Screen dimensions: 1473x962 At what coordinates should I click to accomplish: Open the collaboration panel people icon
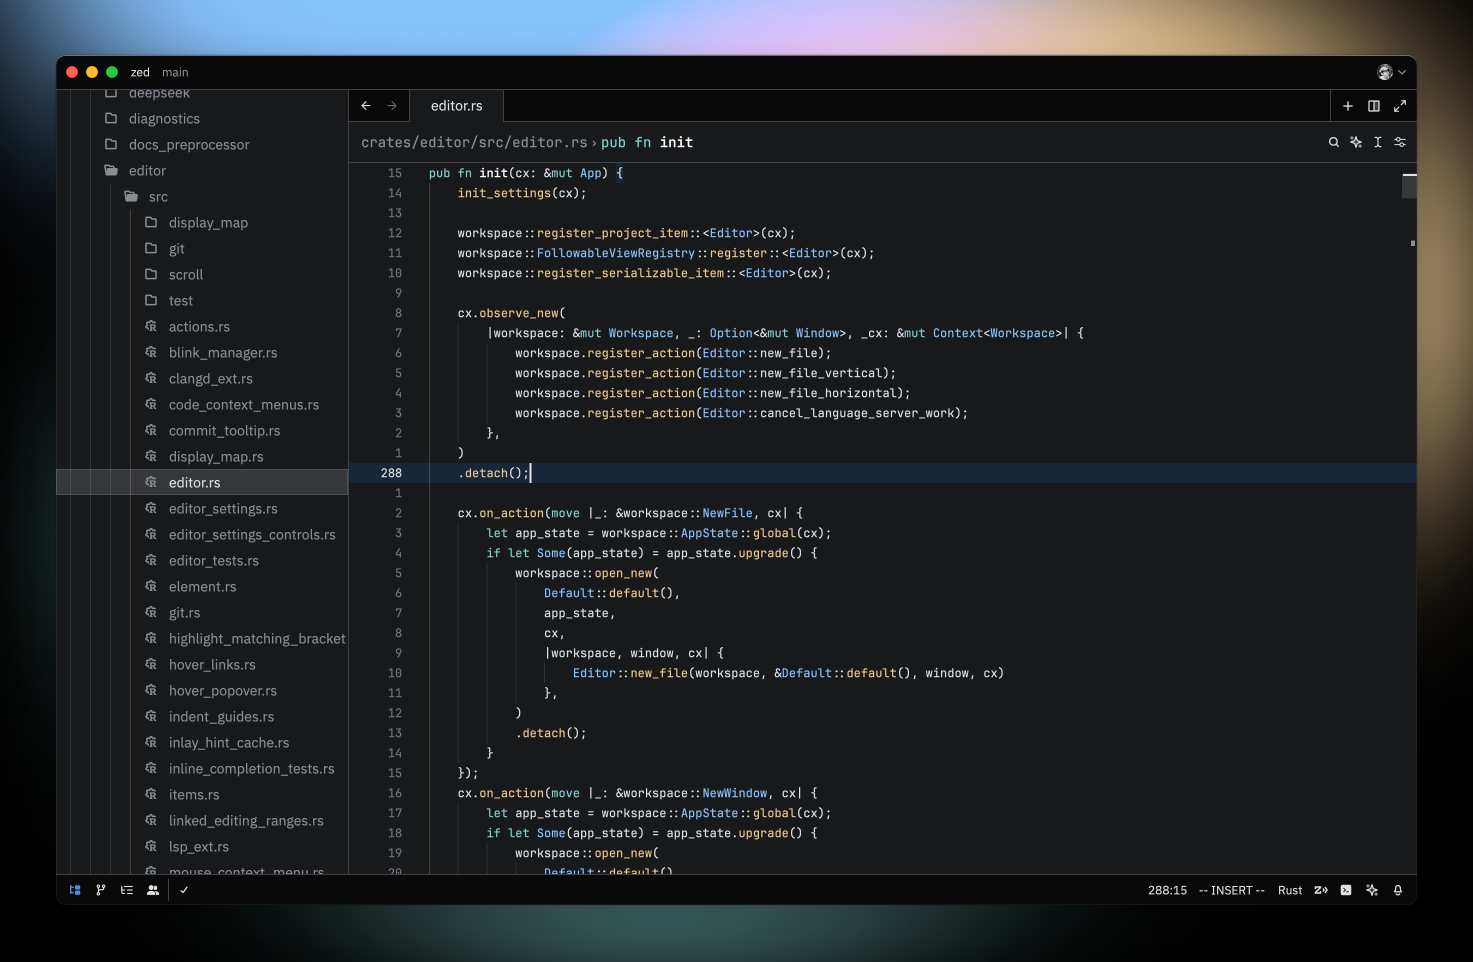point(153,890)
